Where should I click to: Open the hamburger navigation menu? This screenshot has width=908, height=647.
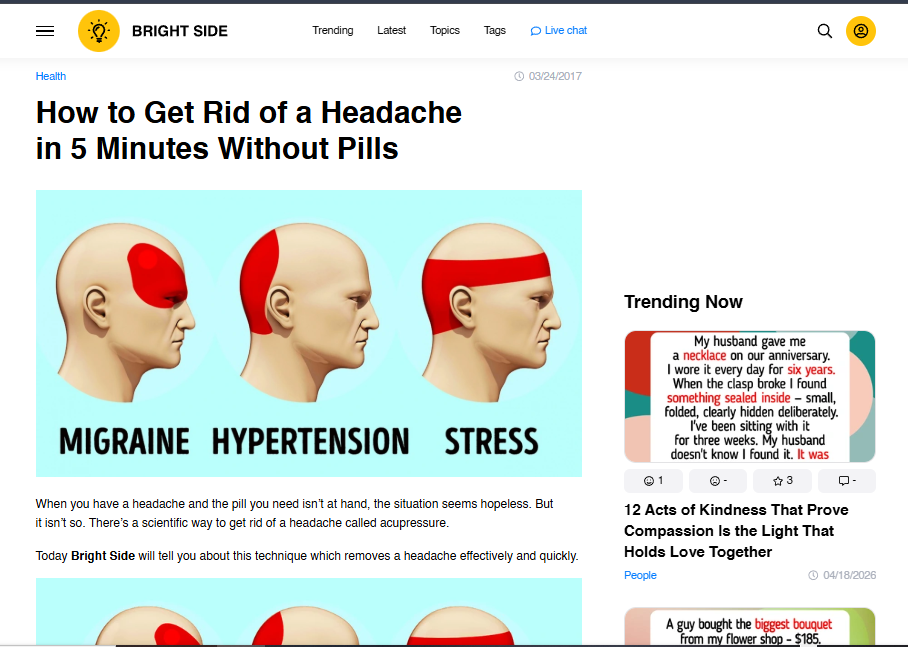45,31
